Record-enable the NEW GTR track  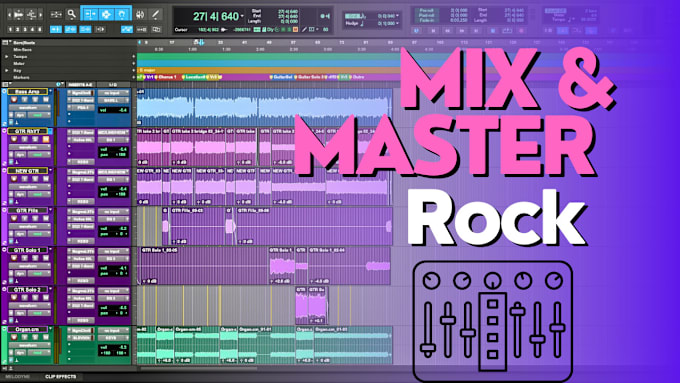pyautogui.click(x=14, y=179)
